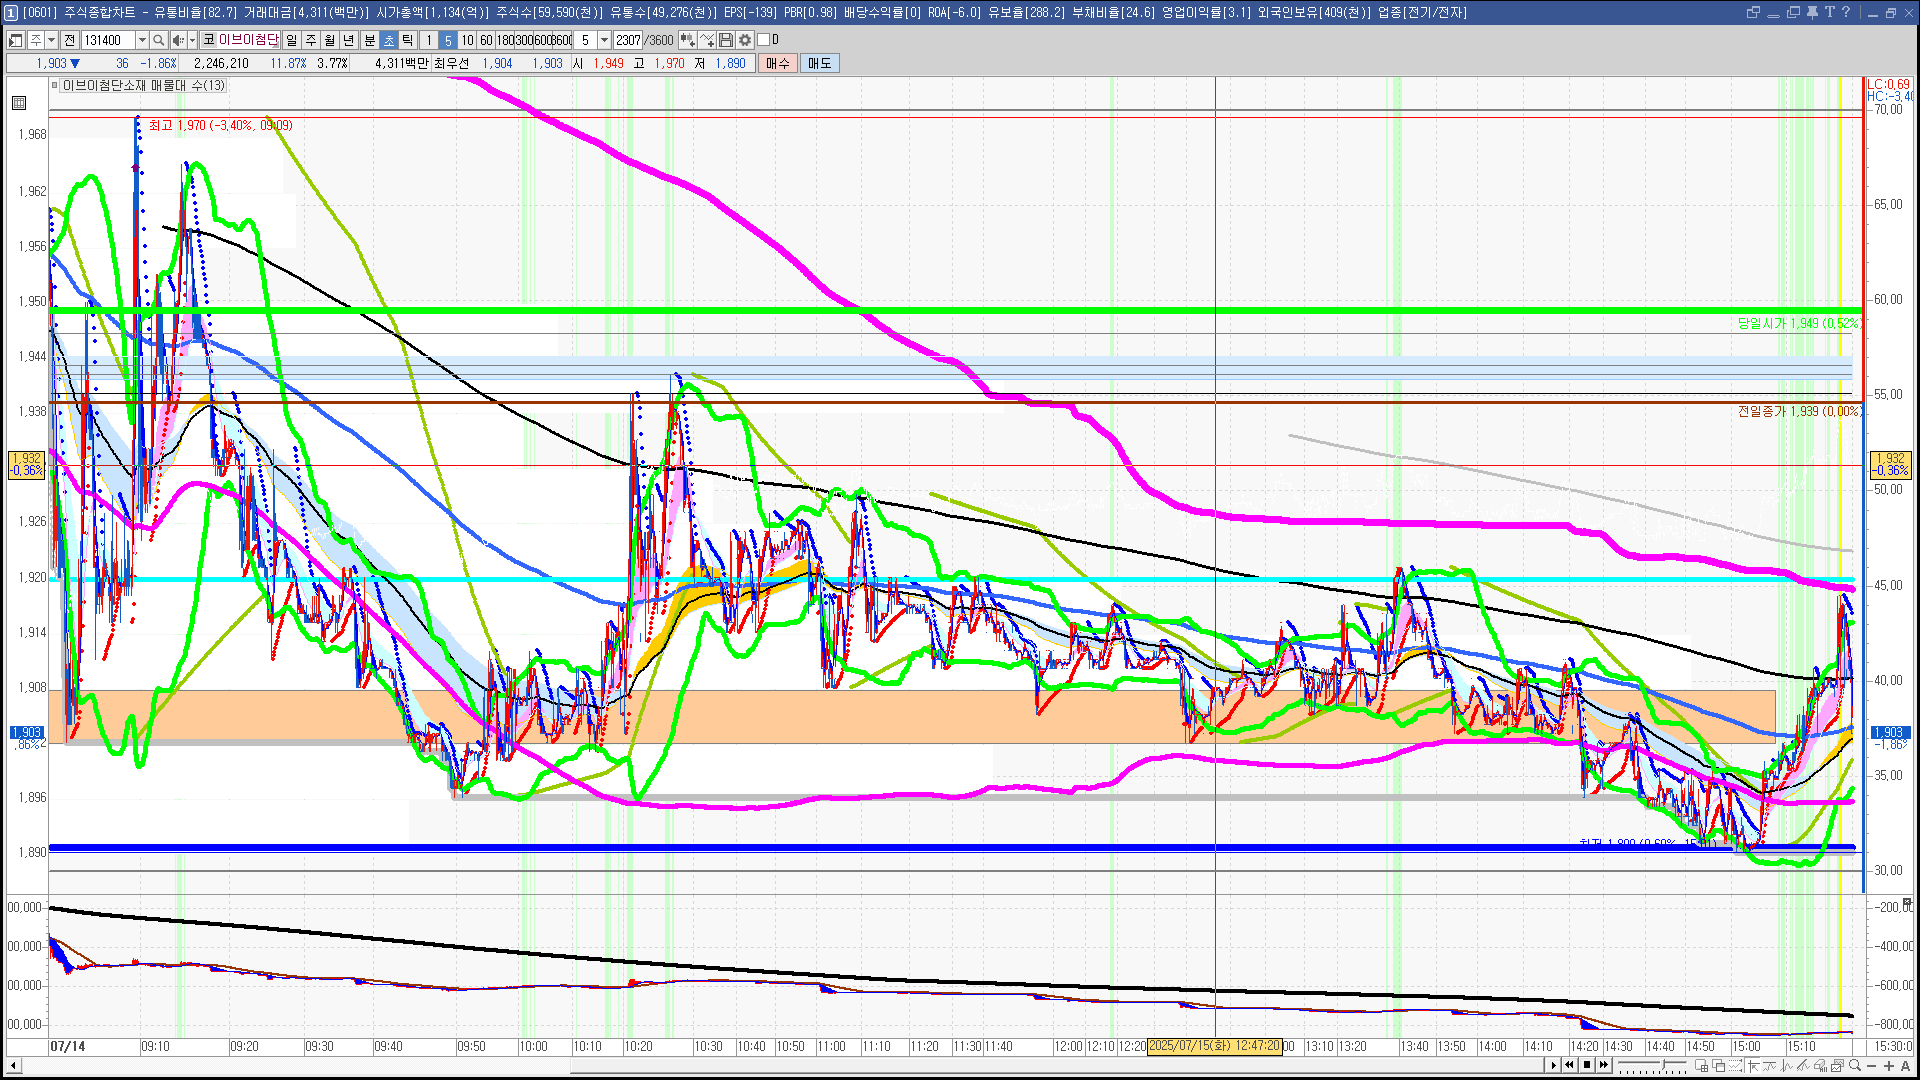
Task: Open the stock code 131400 dropdown arrow
Action: 142,40
